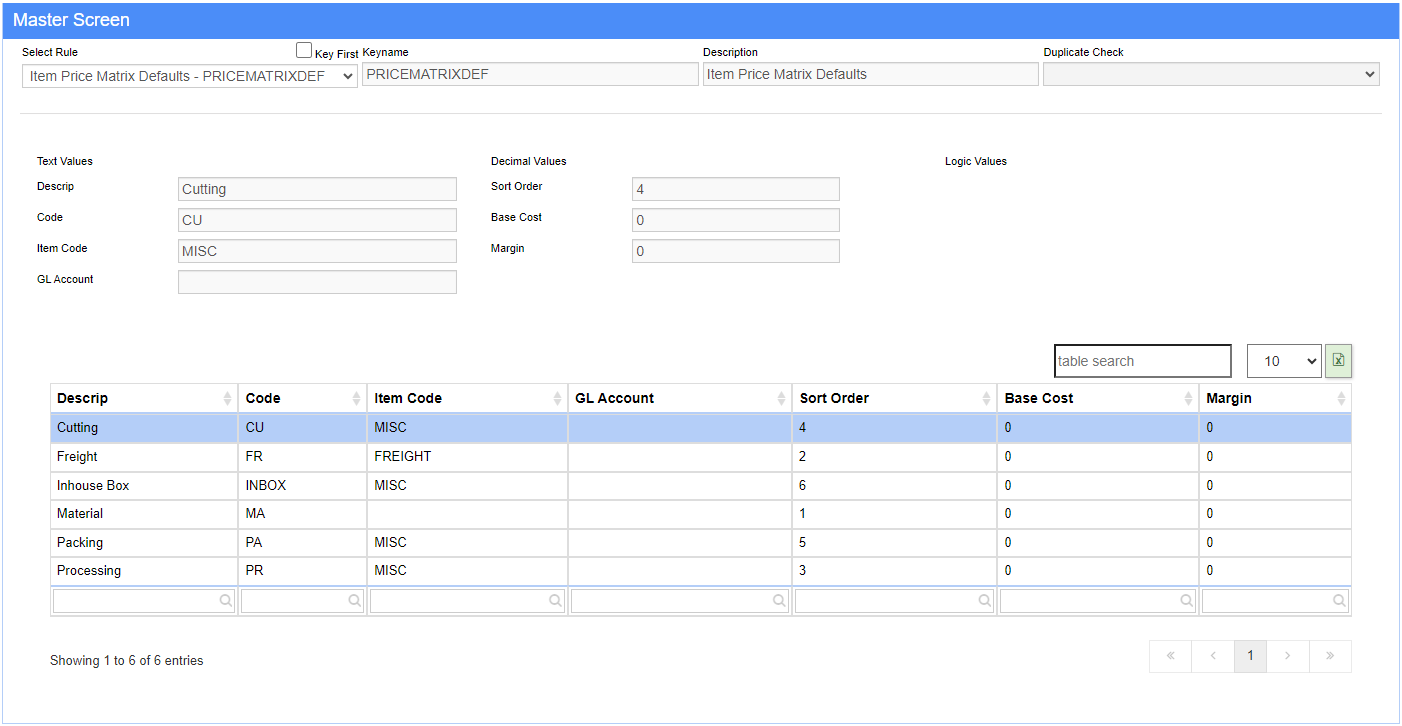
Task: Go to previous page chevron
Action: (1212, 656)
